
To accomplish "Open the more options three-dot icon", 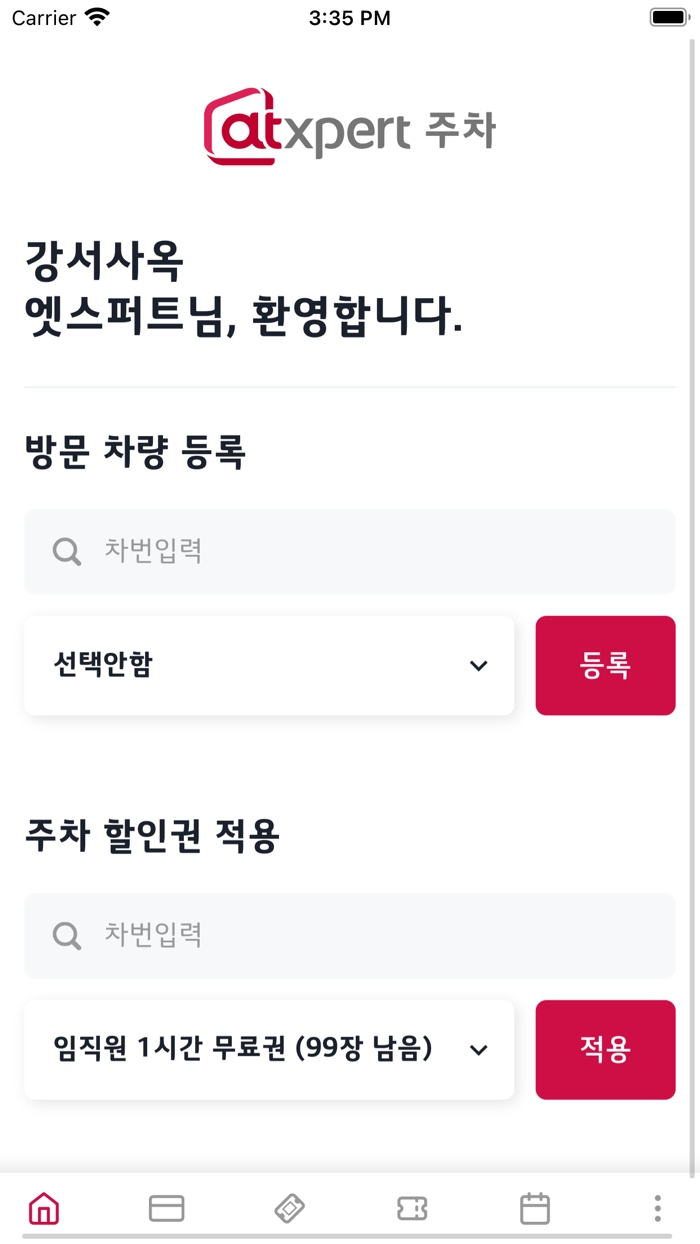I will point(656,1208).
